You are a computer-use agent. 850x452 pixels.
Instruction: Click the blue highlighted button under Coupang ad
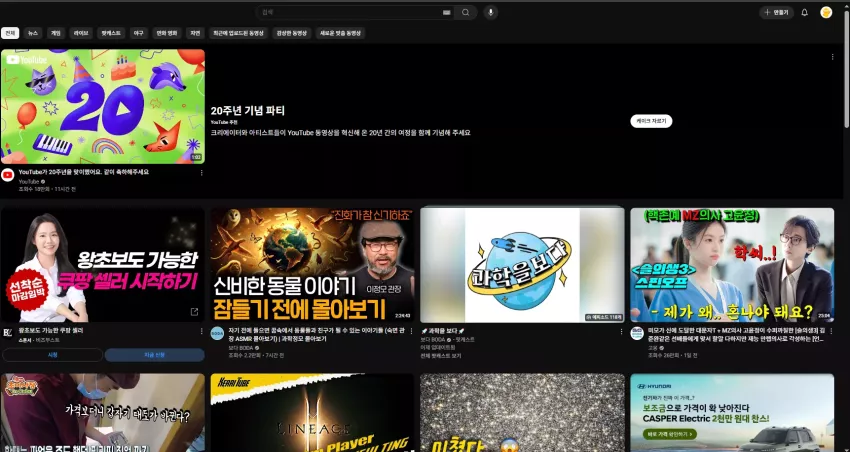pos(154,355)
